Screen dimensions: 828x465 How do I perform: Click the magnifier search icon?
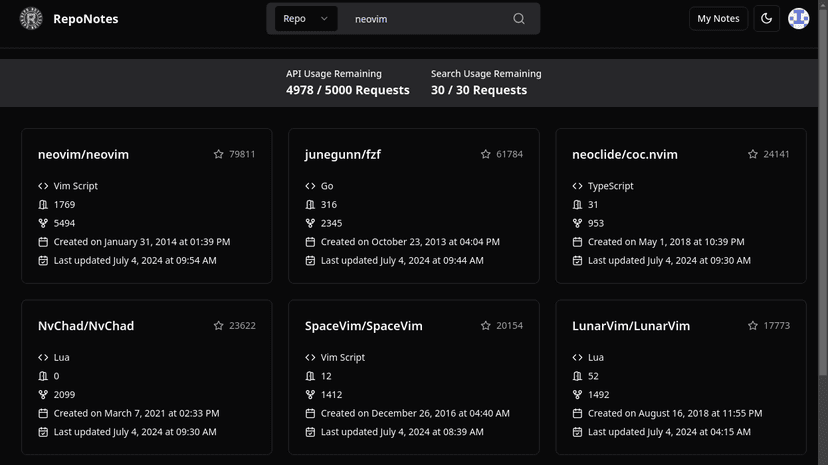[519, 18]
